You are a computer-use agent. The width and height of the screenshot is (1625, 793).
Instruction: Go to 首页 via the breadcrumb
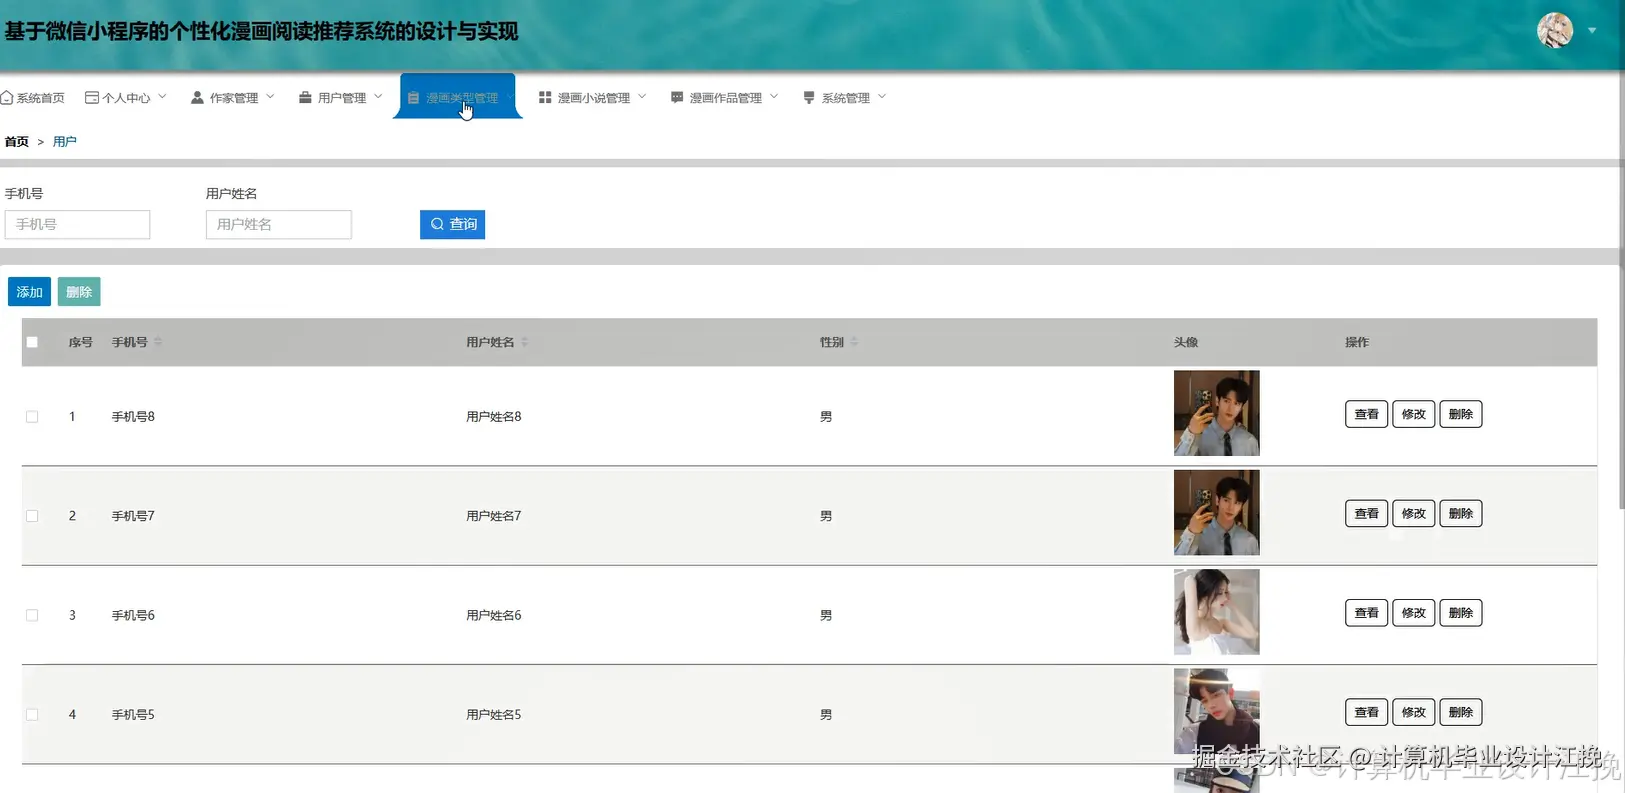click(x=17, y=142)
